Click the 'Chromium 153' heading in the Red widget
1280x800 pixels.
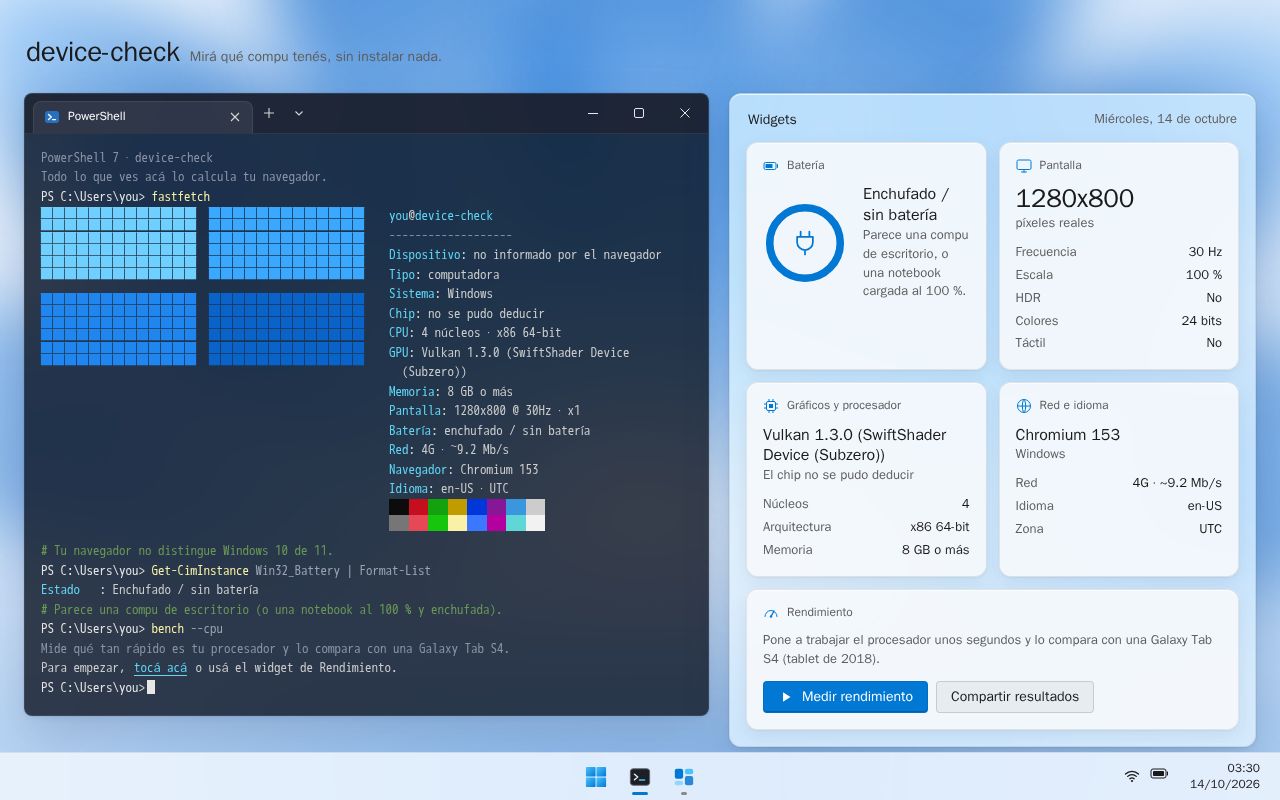[x=1067, y=435]
